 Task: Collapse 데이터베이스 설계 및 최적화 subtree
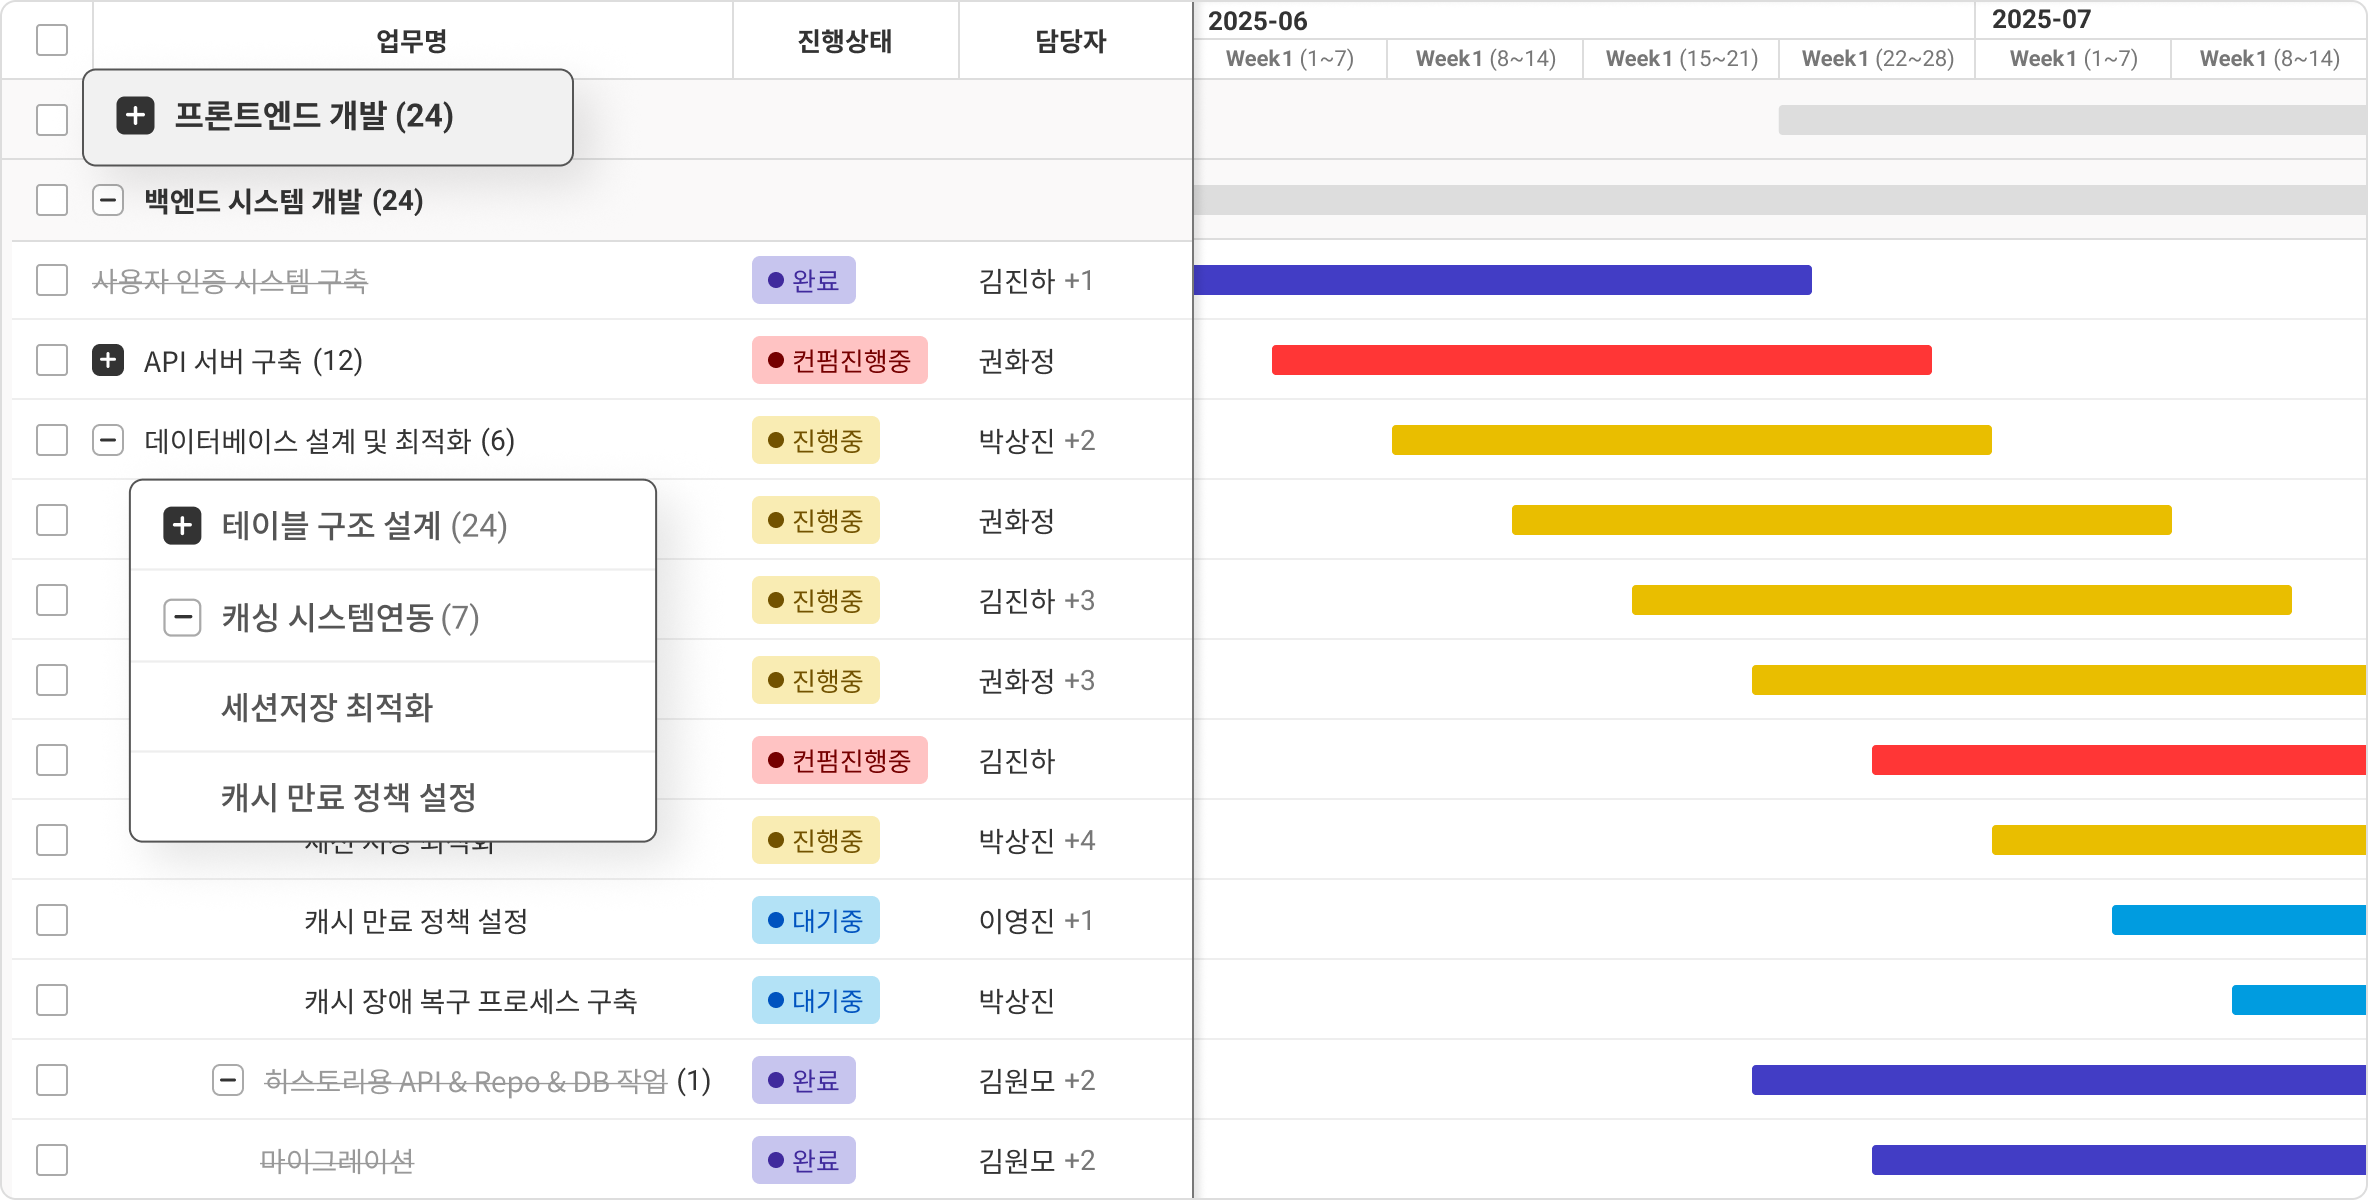108,440
